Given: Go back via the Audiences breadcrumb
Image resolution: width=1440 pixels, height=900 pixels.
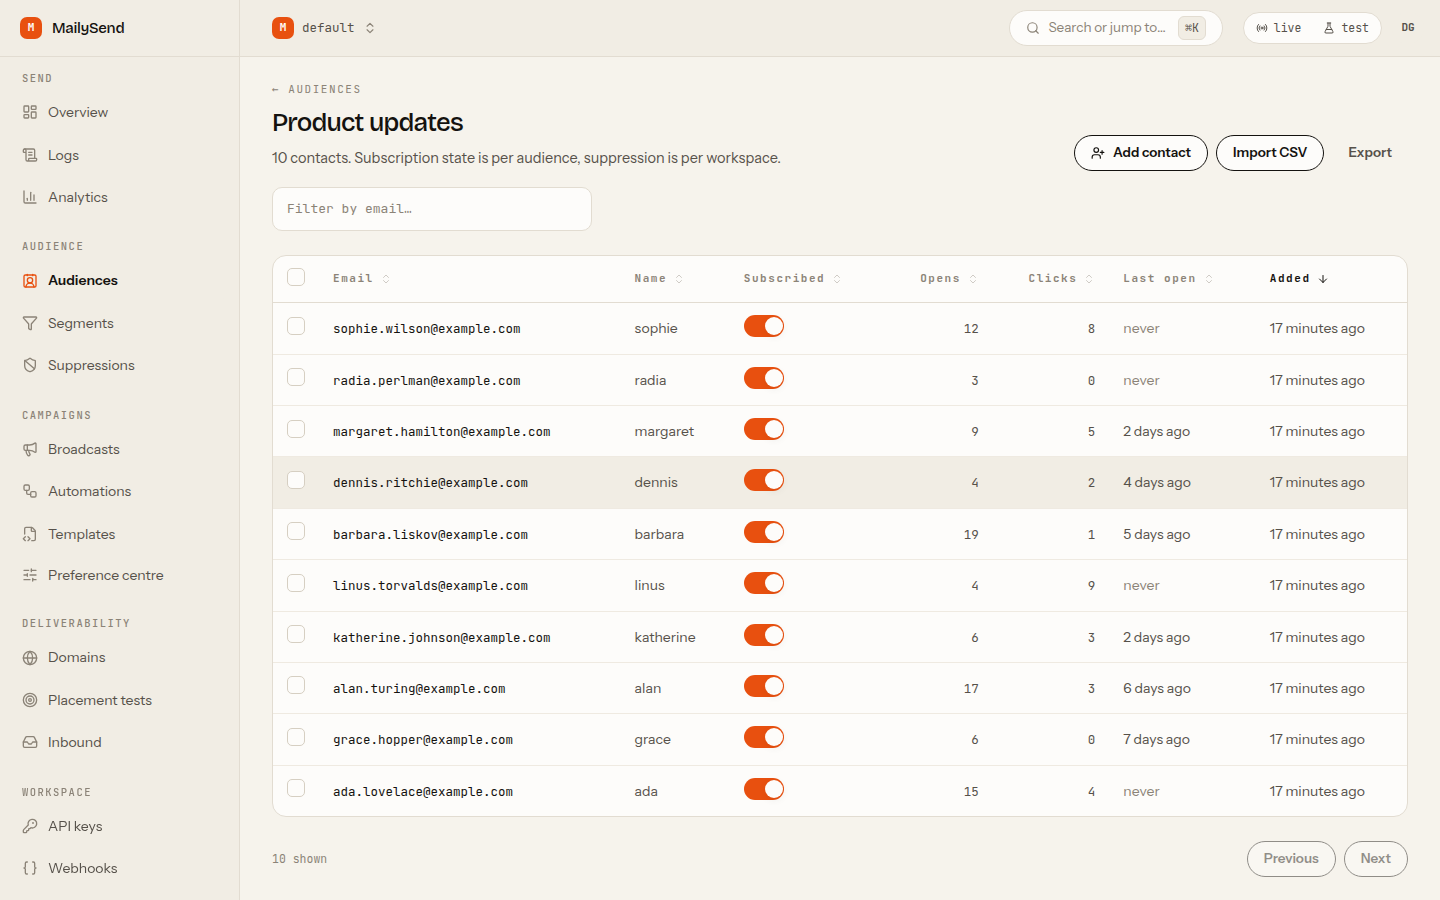Looking at the screenshot, I should pyautogui.click(x=316, y=89).
